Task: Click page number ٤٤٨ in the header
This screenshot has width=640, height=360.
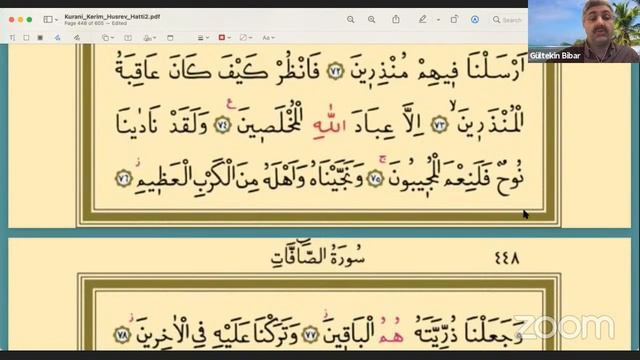Action: pos(507,258)
